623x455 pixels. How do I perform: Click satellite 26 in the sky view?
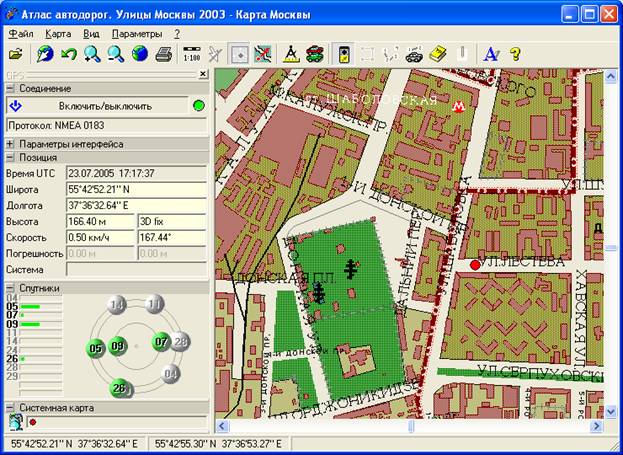(118, 387)
